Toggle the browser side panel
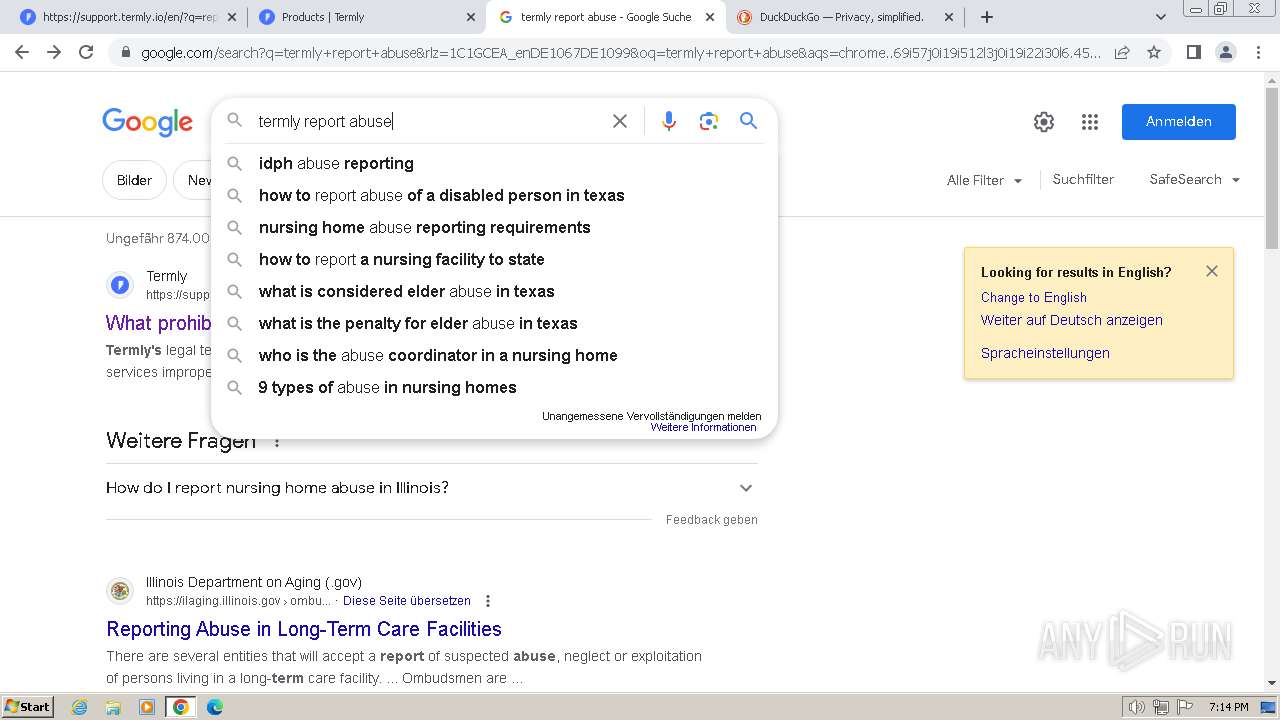The width and height of the screenshot is (1280, 720). pyautogui.click(x=1193, y=52)
